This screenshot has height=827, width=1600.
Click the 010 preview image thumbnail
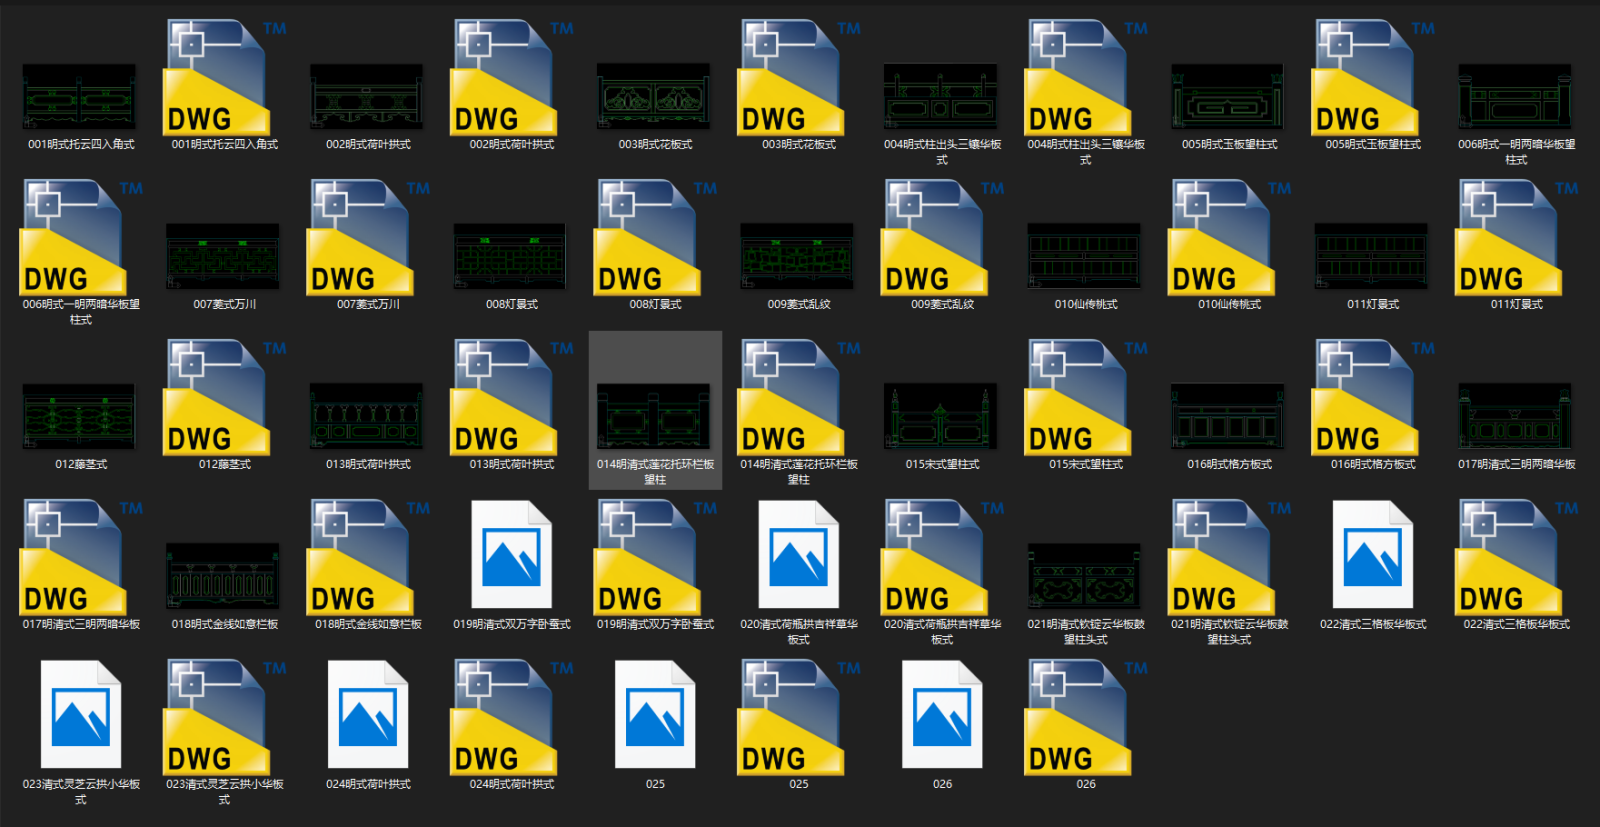[1084, 257]
